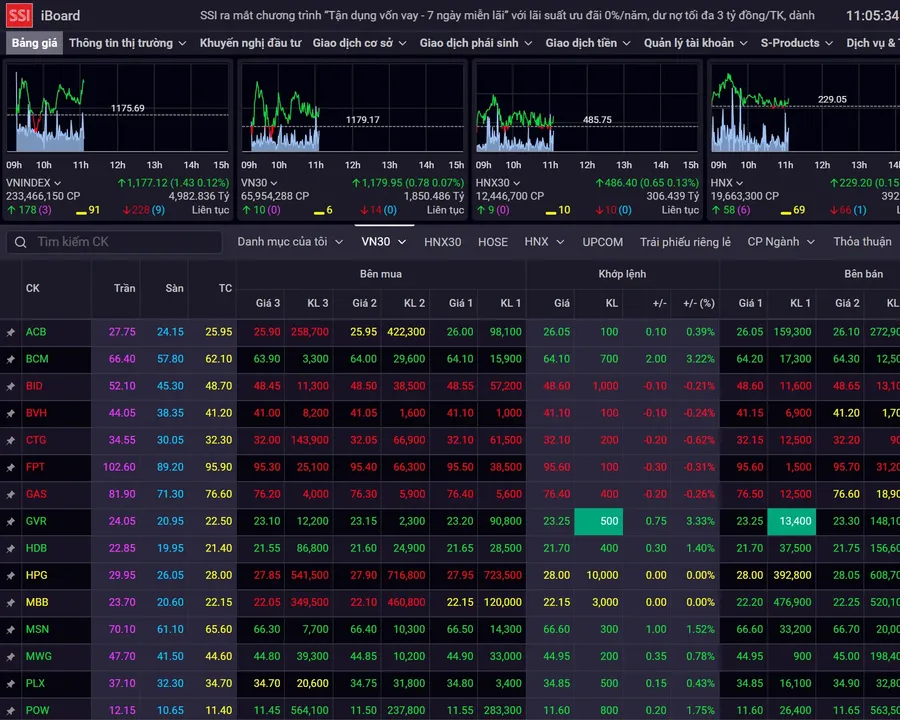Expand Thông tin thị trường menu
This screenshot has height=720, width=900.
click(127, 43)
